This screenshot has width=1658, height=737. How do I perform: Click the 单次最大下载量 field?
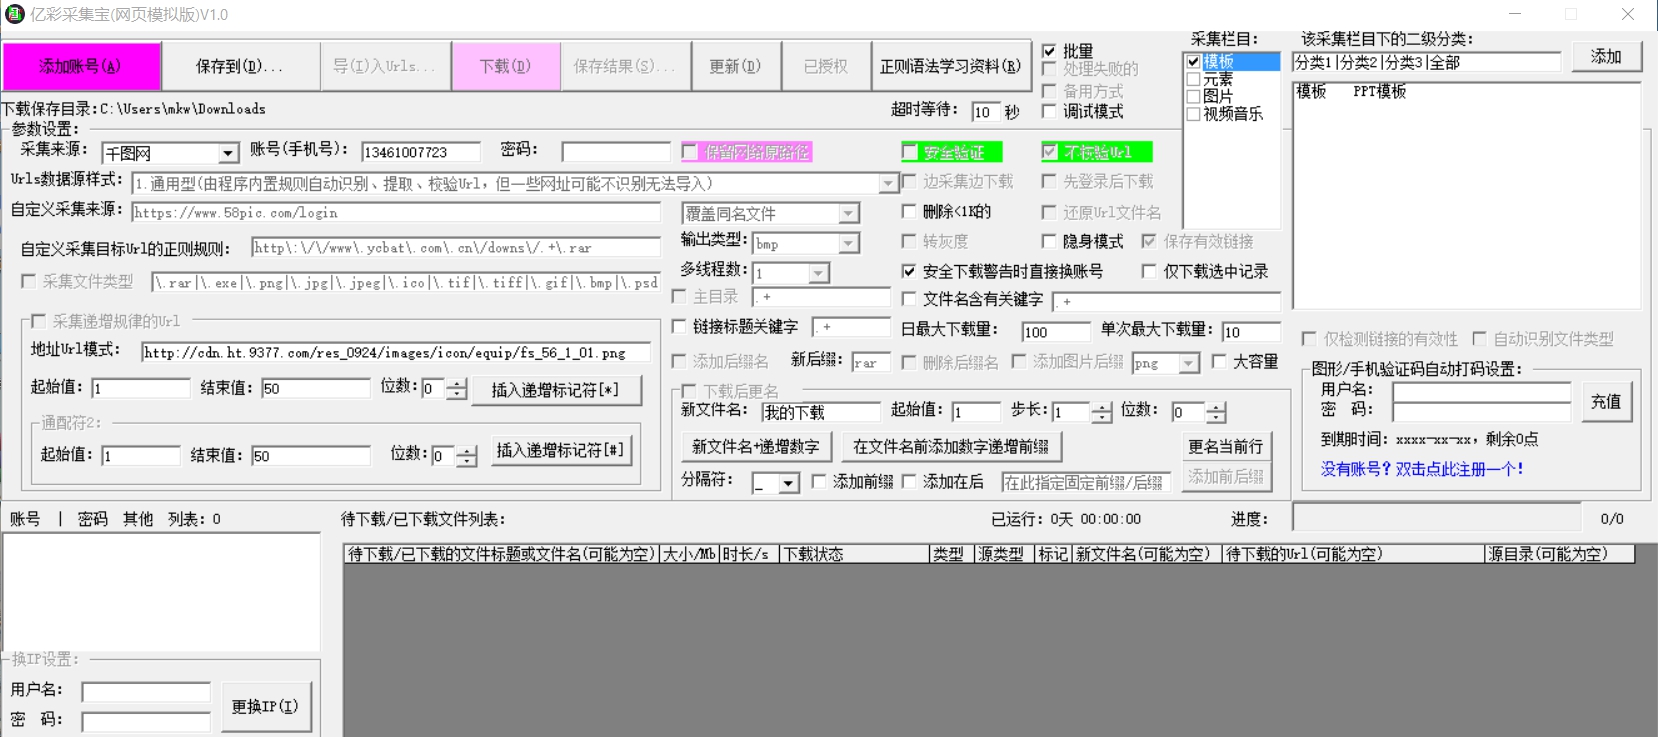(1251, 332)
